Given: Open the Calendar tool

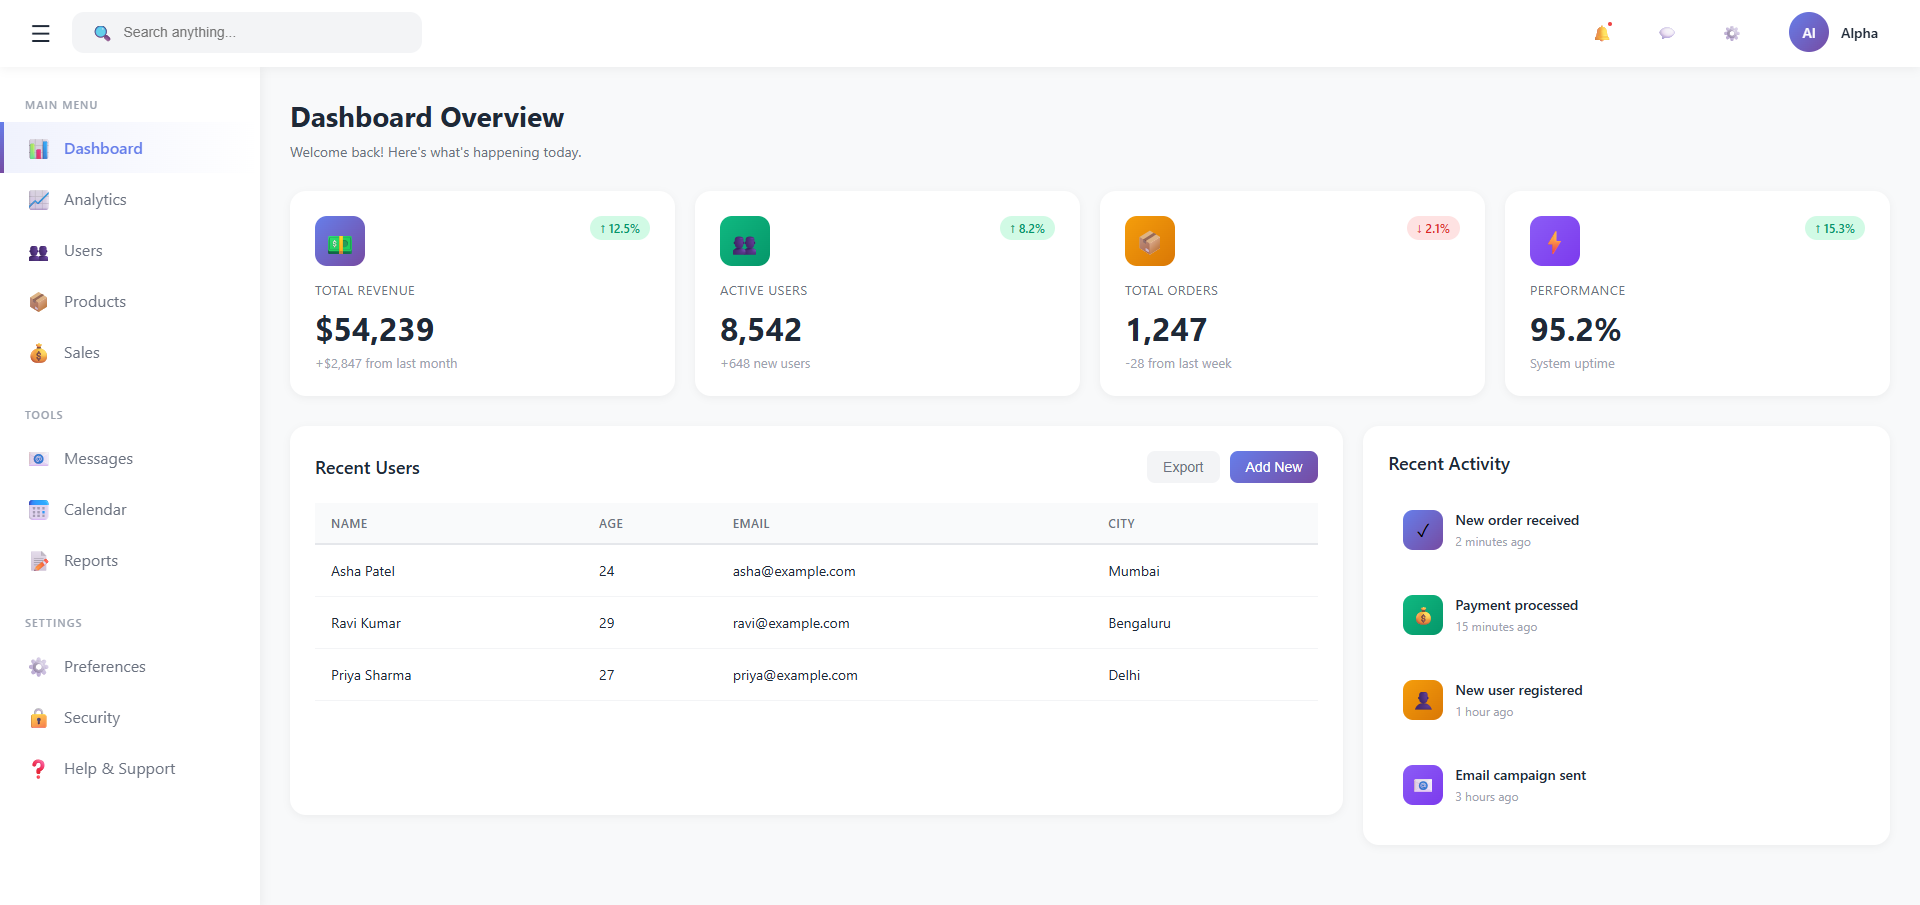Looking at the screenshot, I should 95,510.
